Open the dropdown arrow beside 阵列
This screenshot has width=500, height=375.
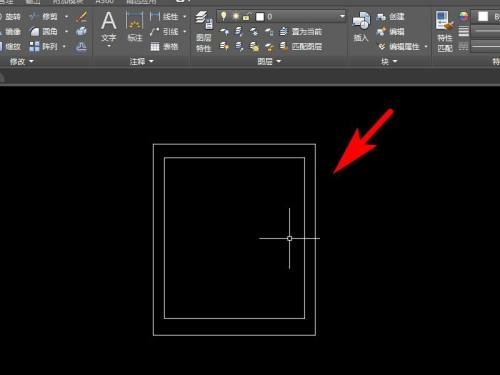[x=64, y=47]
